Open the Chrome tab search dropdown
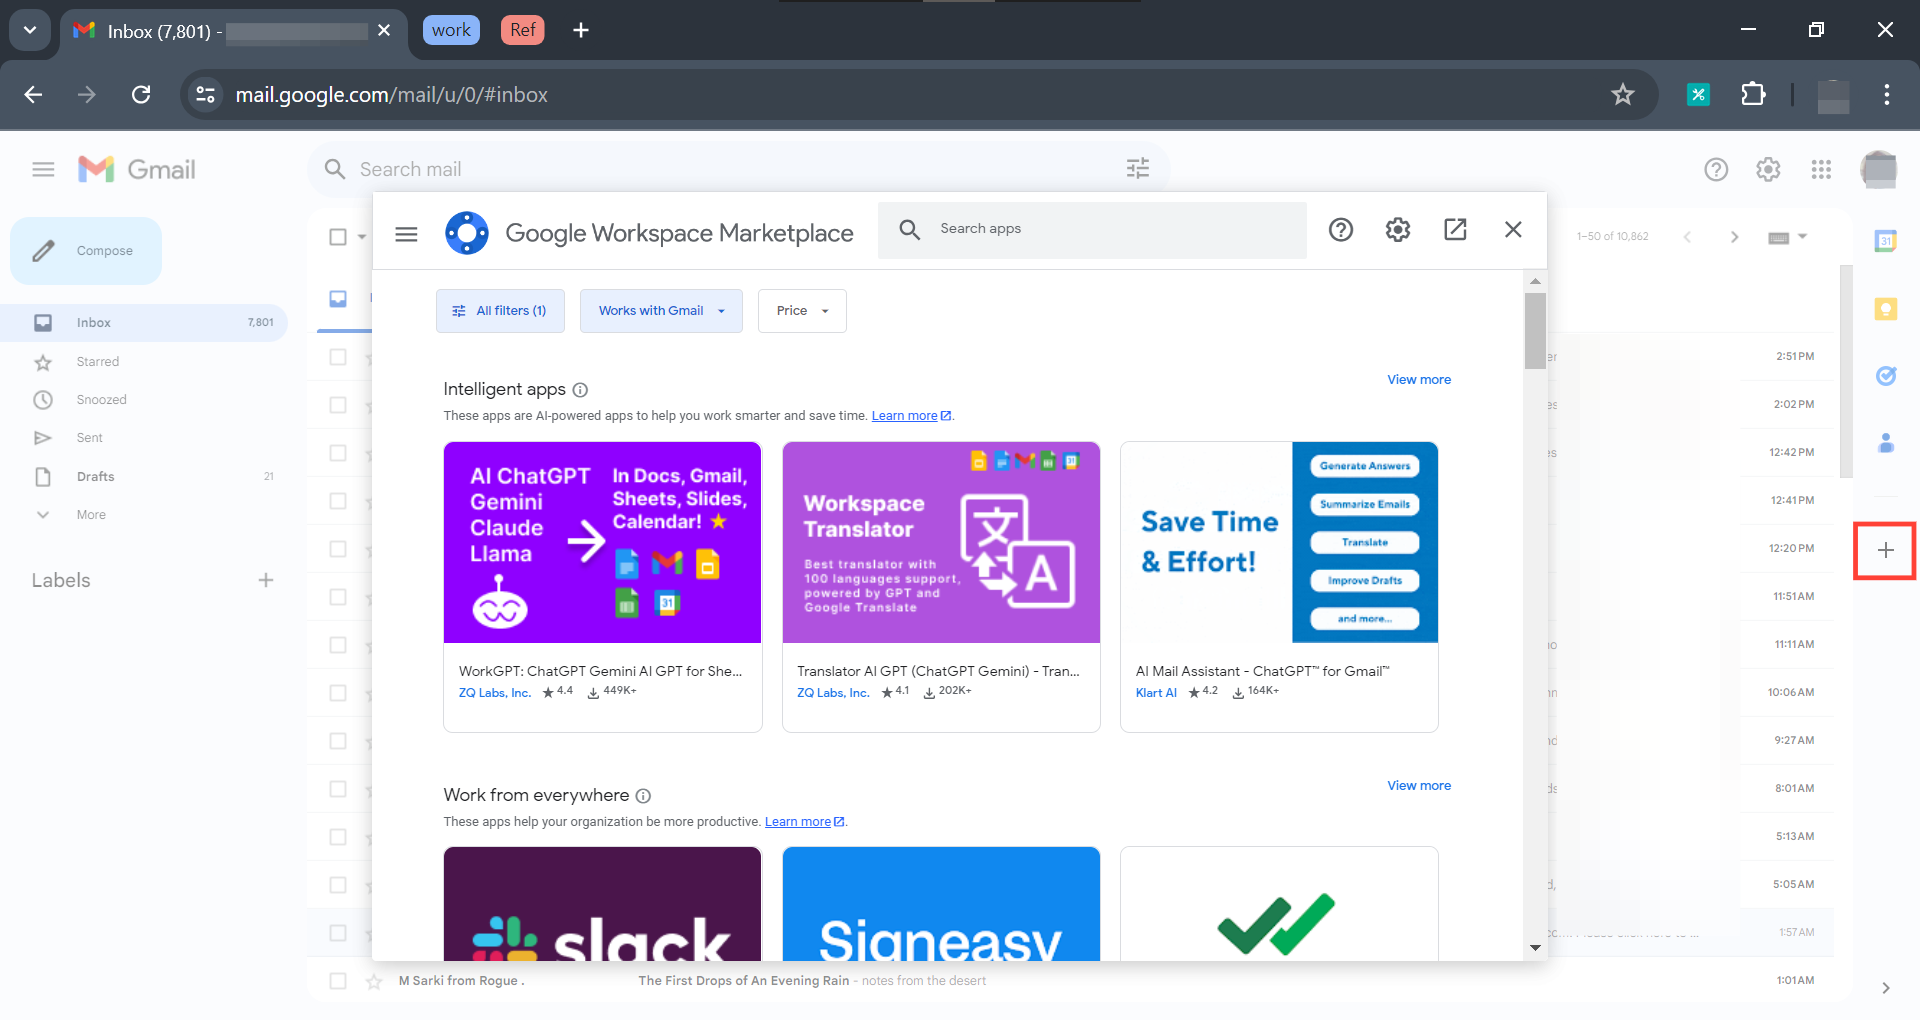The width and height of the screenshot is (1920, 1020). 30,30
